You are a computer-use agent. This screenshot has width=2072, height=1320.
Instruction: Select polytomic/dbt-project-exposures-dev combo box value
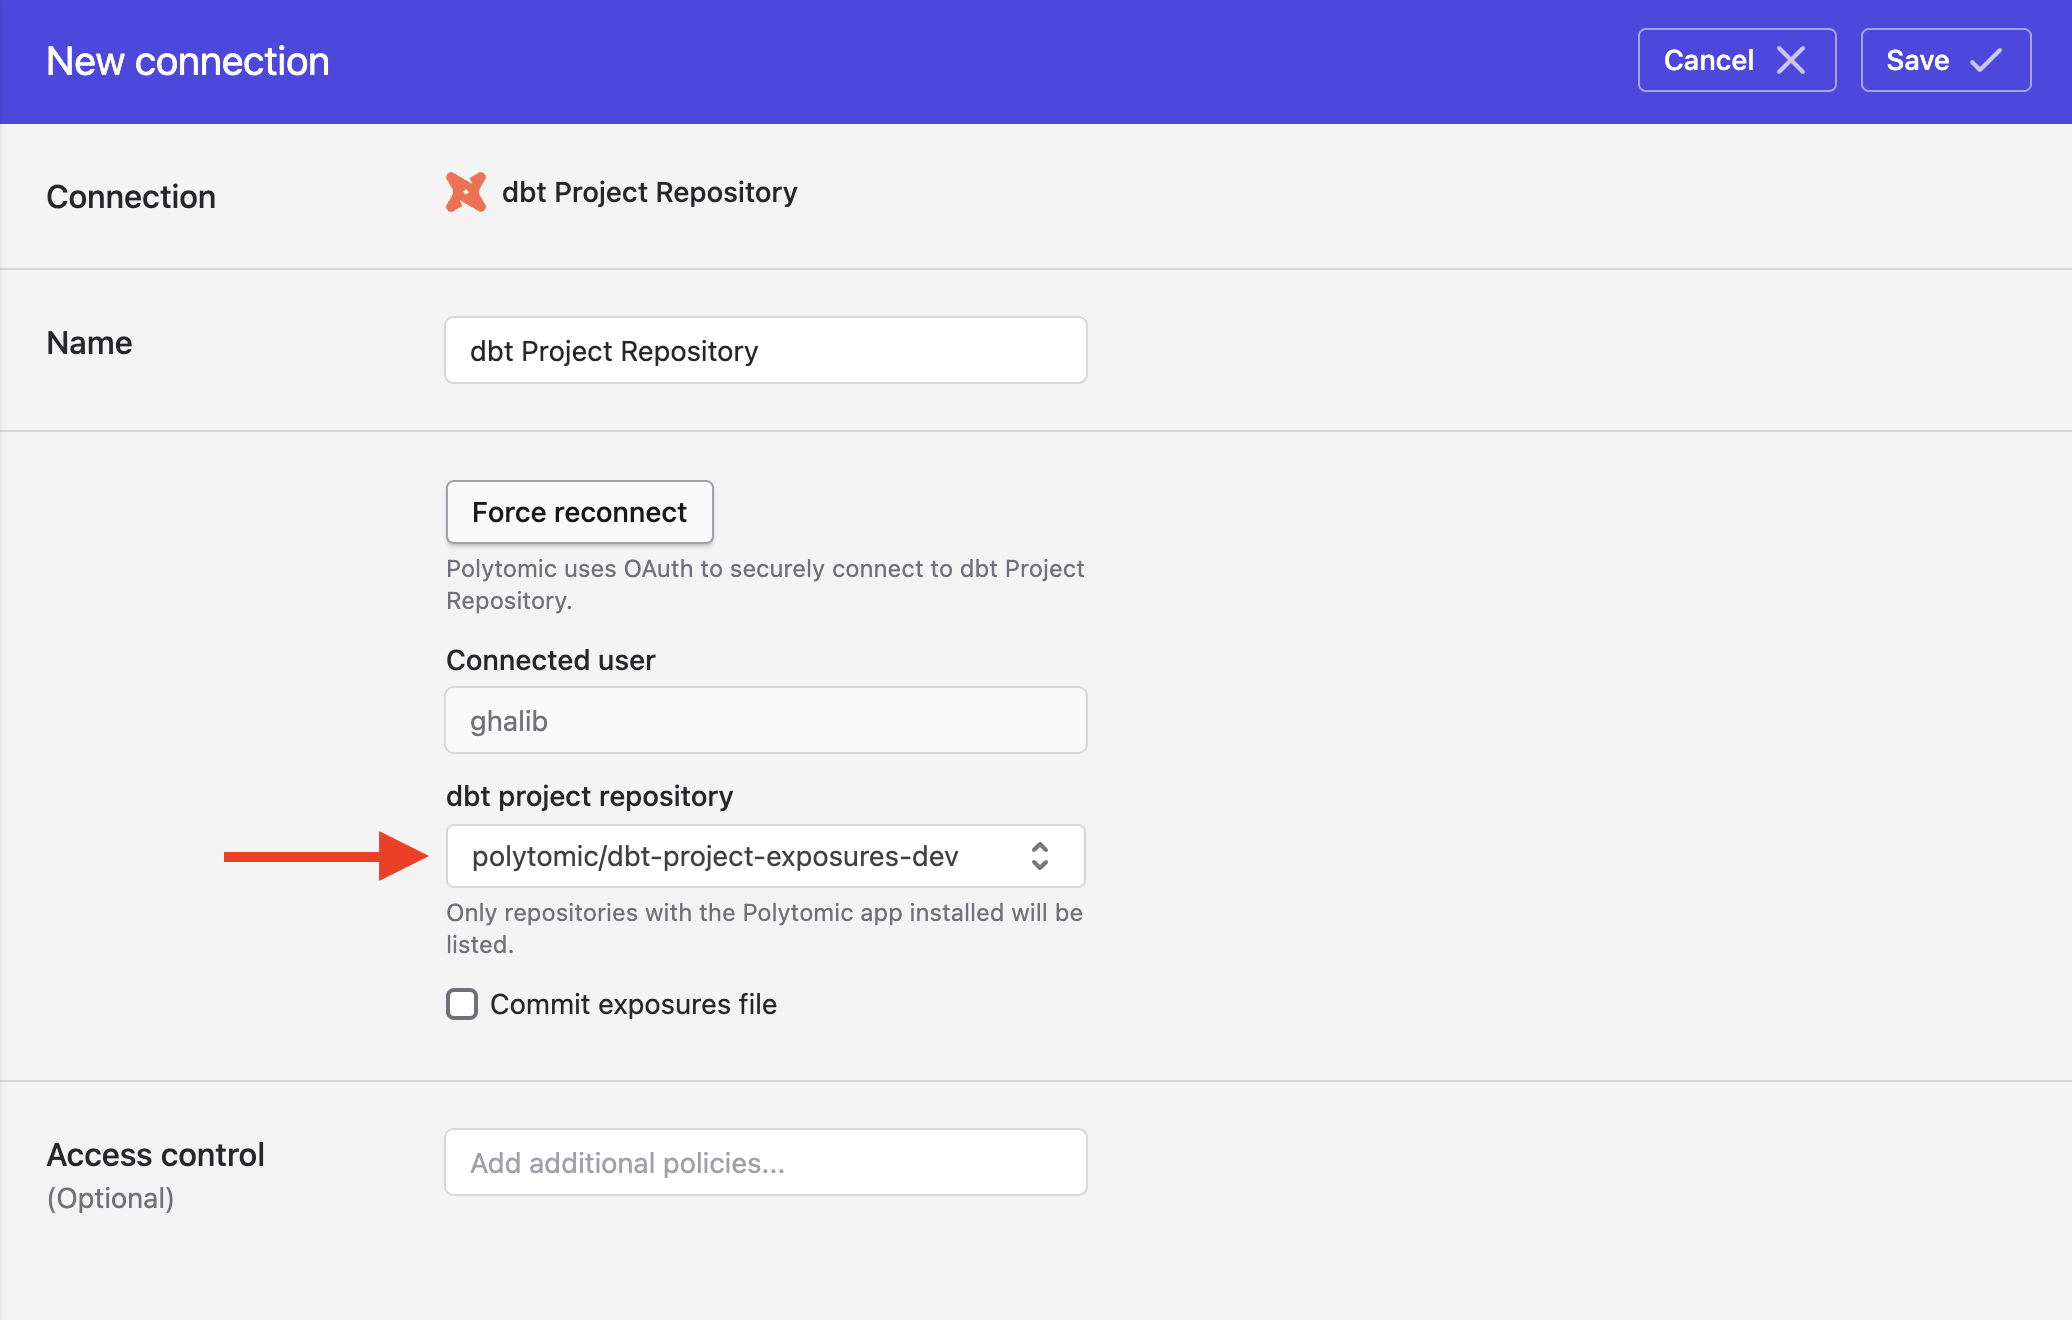point(714,856)
